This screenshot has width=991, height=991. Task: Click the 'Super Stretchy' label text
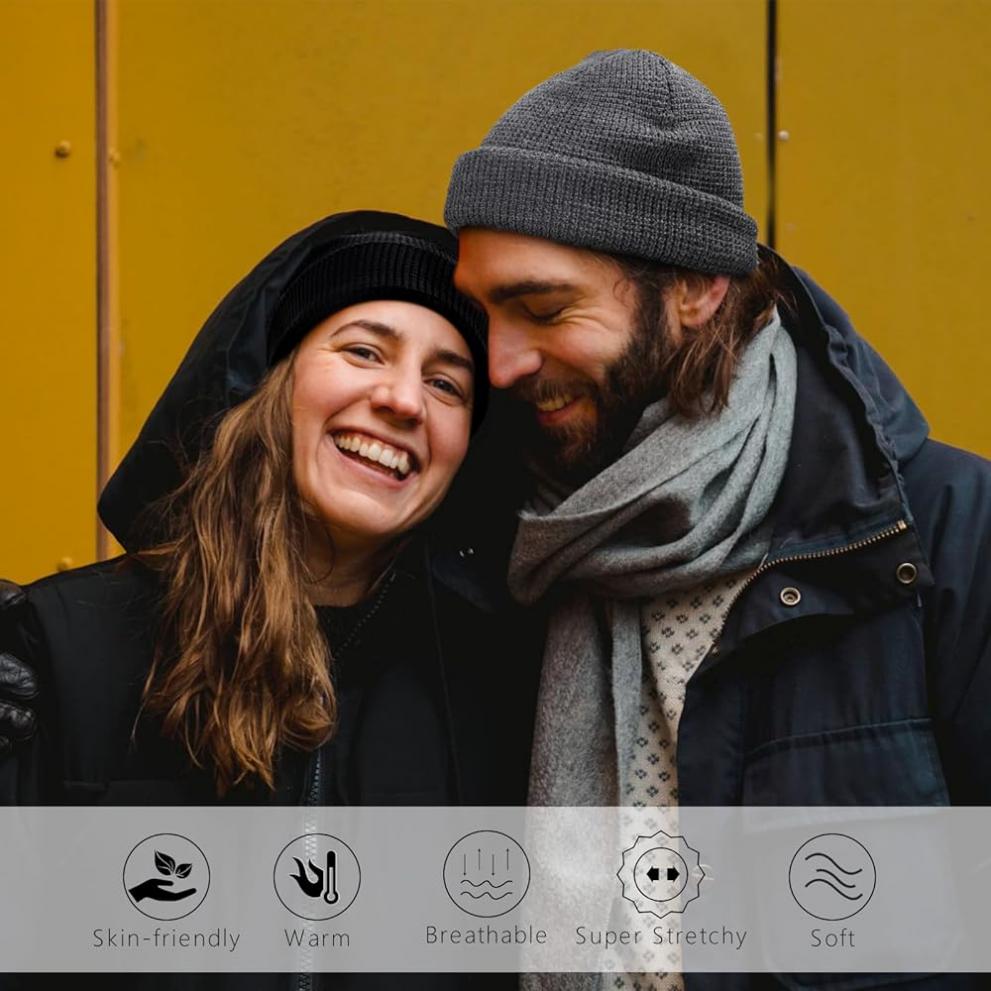coord(661,936)
